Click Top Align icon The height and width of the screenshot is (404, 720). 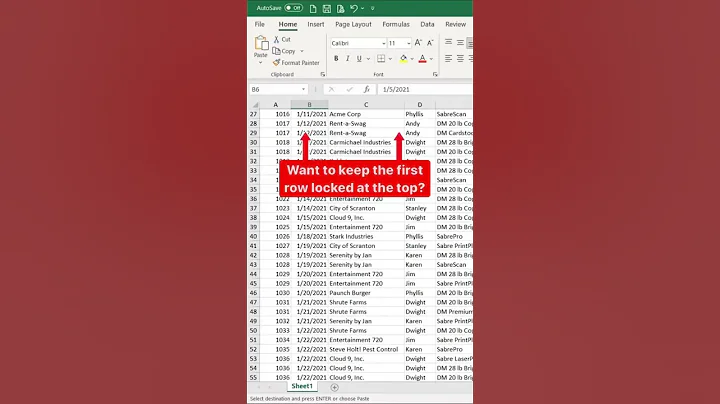tap(448, 42)
